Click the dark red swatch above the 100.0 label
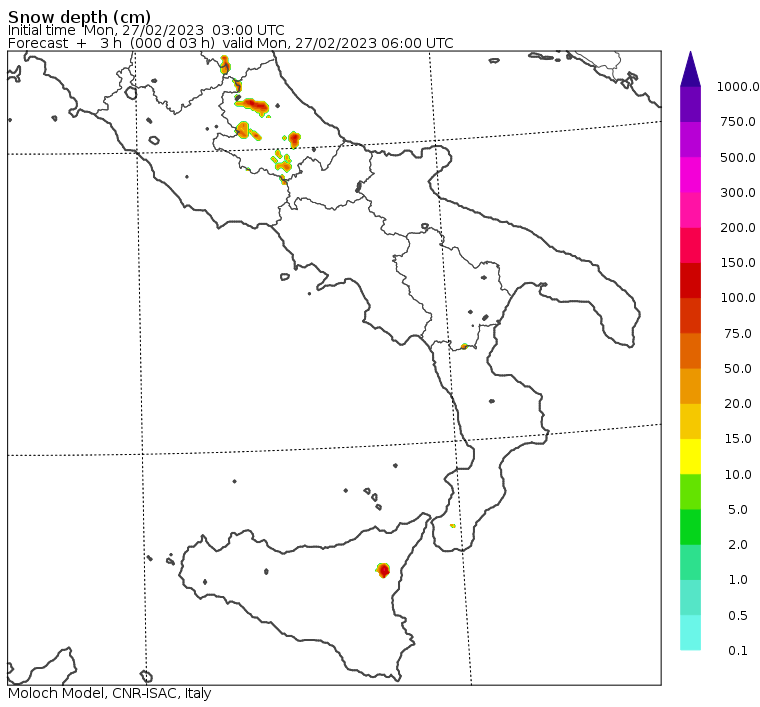 [690, 280]
